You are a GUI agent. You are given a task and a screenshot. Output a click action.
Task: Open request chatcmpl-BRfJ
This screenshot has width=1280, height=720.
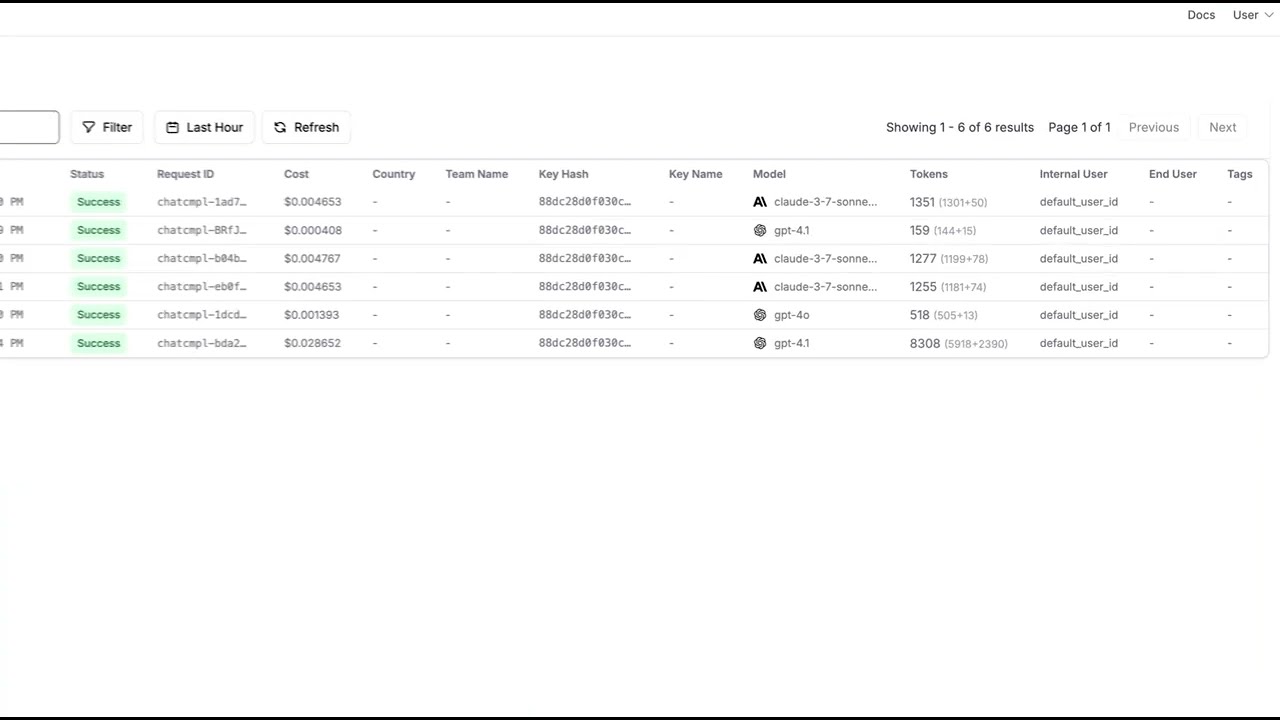point(201,230)
